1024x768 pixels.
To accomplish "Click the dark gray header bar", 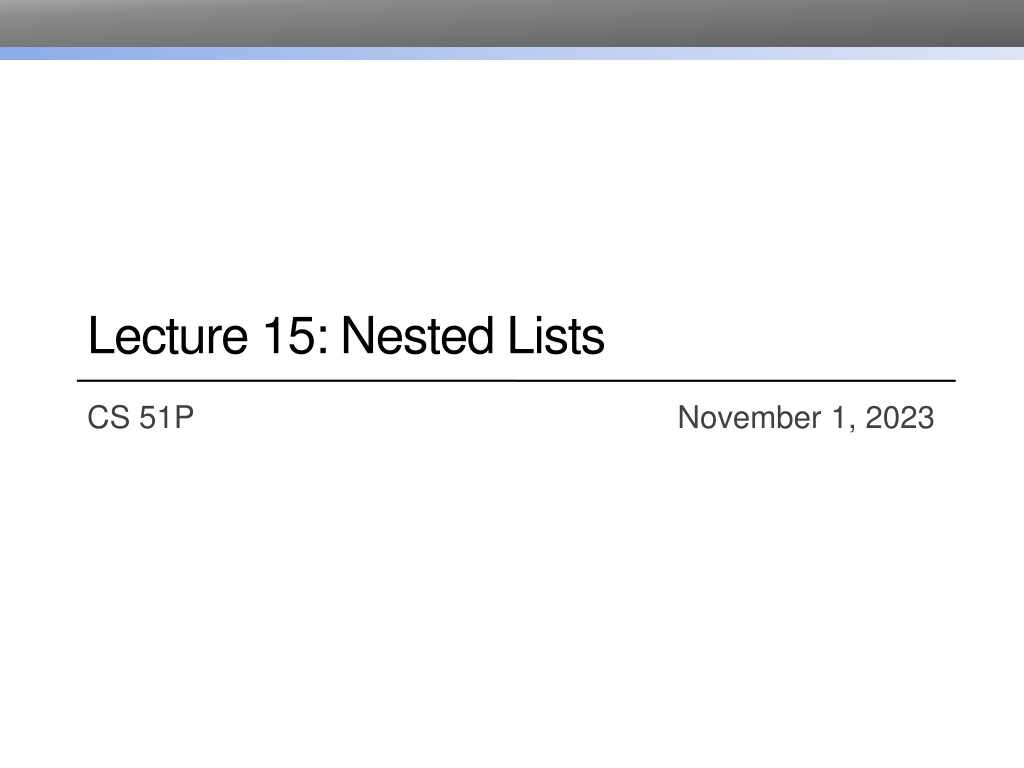I will (512, 22).
